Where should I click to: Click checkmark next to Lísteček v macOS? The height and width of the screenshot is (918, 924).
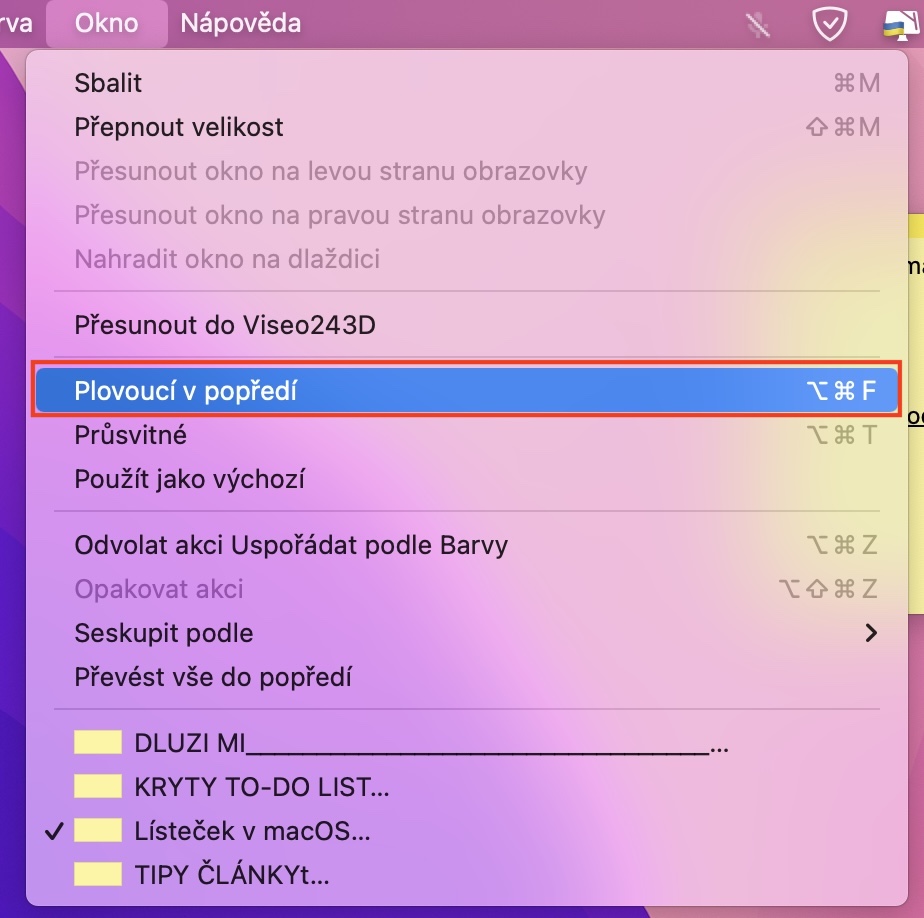pos(56,831)
